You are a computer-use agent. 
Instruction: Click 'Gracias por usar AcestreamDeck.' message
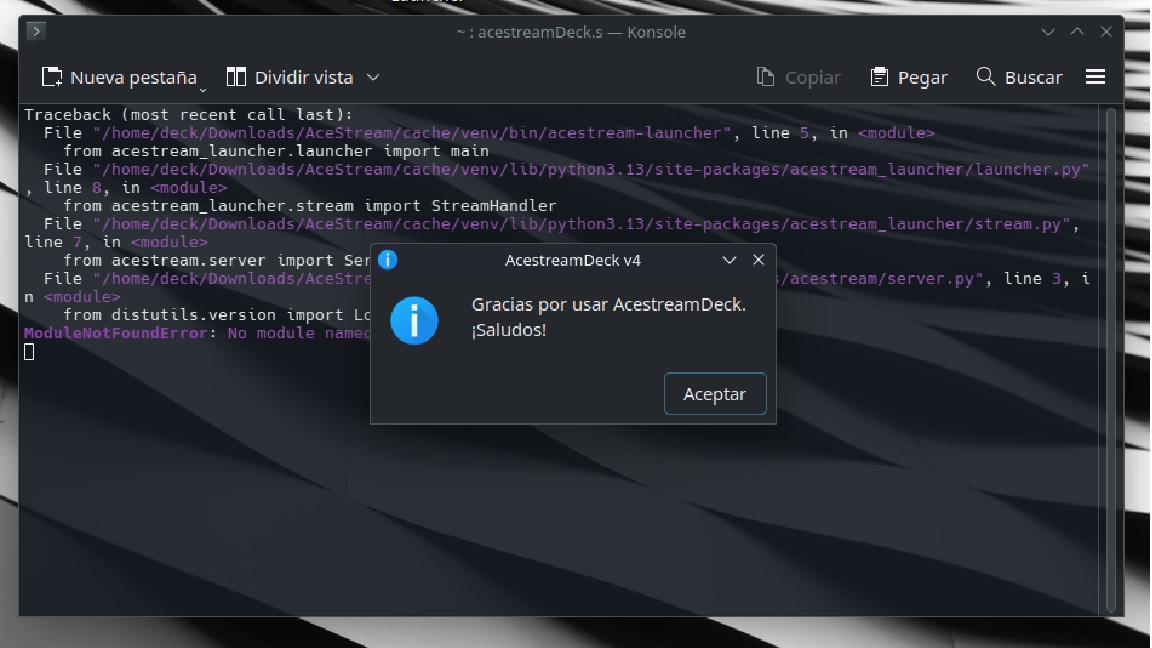tap(608, 305)
